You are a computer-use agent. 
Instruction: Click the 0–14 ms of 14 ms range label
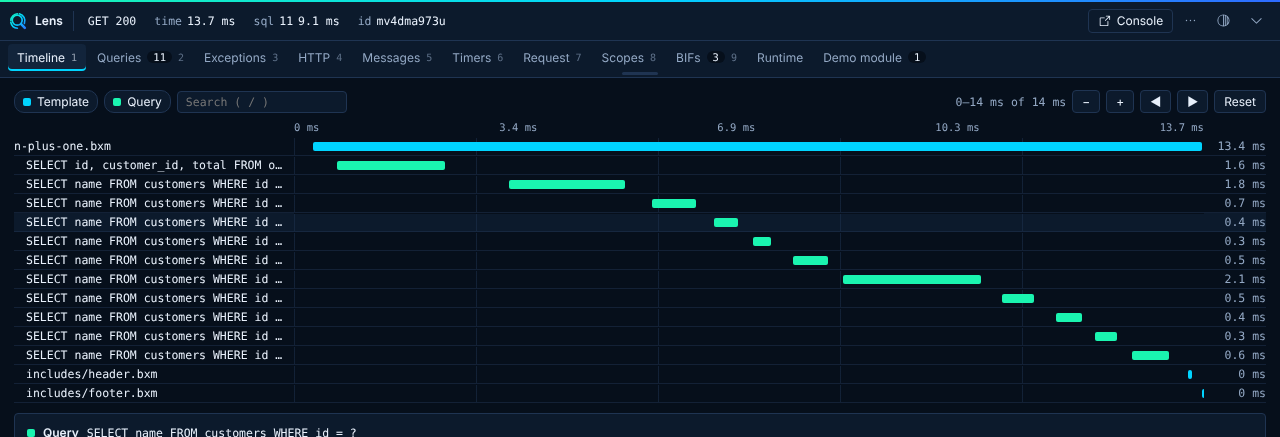click(x=1011, y=102)
